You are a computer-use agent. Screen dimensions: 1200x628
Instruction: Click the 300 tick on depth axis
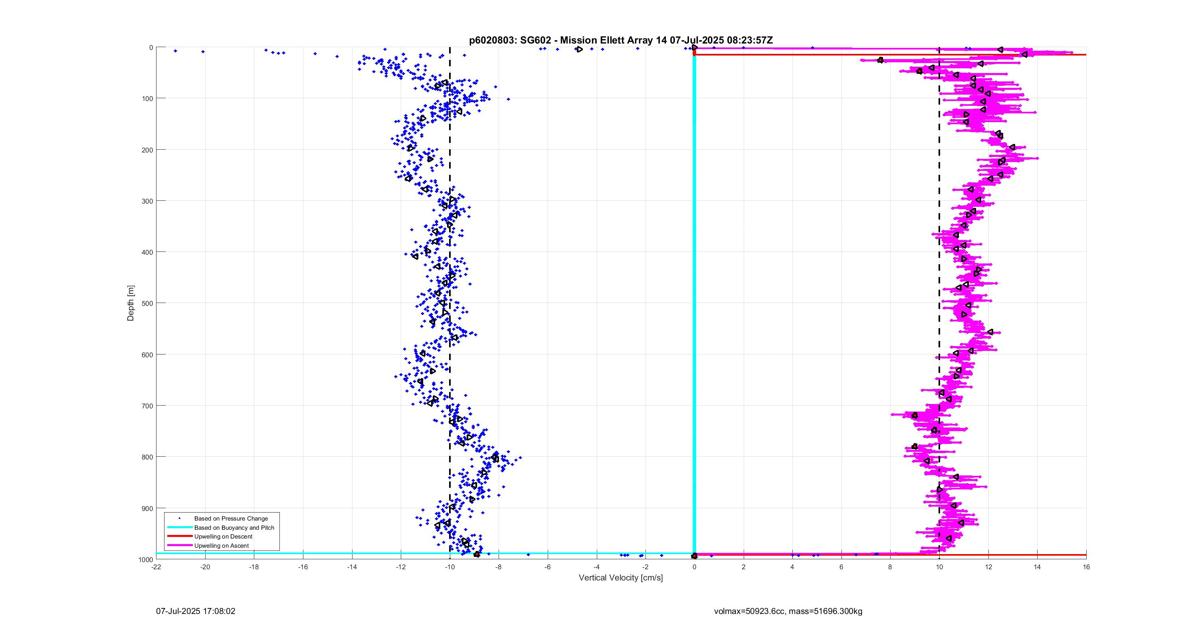146,201
